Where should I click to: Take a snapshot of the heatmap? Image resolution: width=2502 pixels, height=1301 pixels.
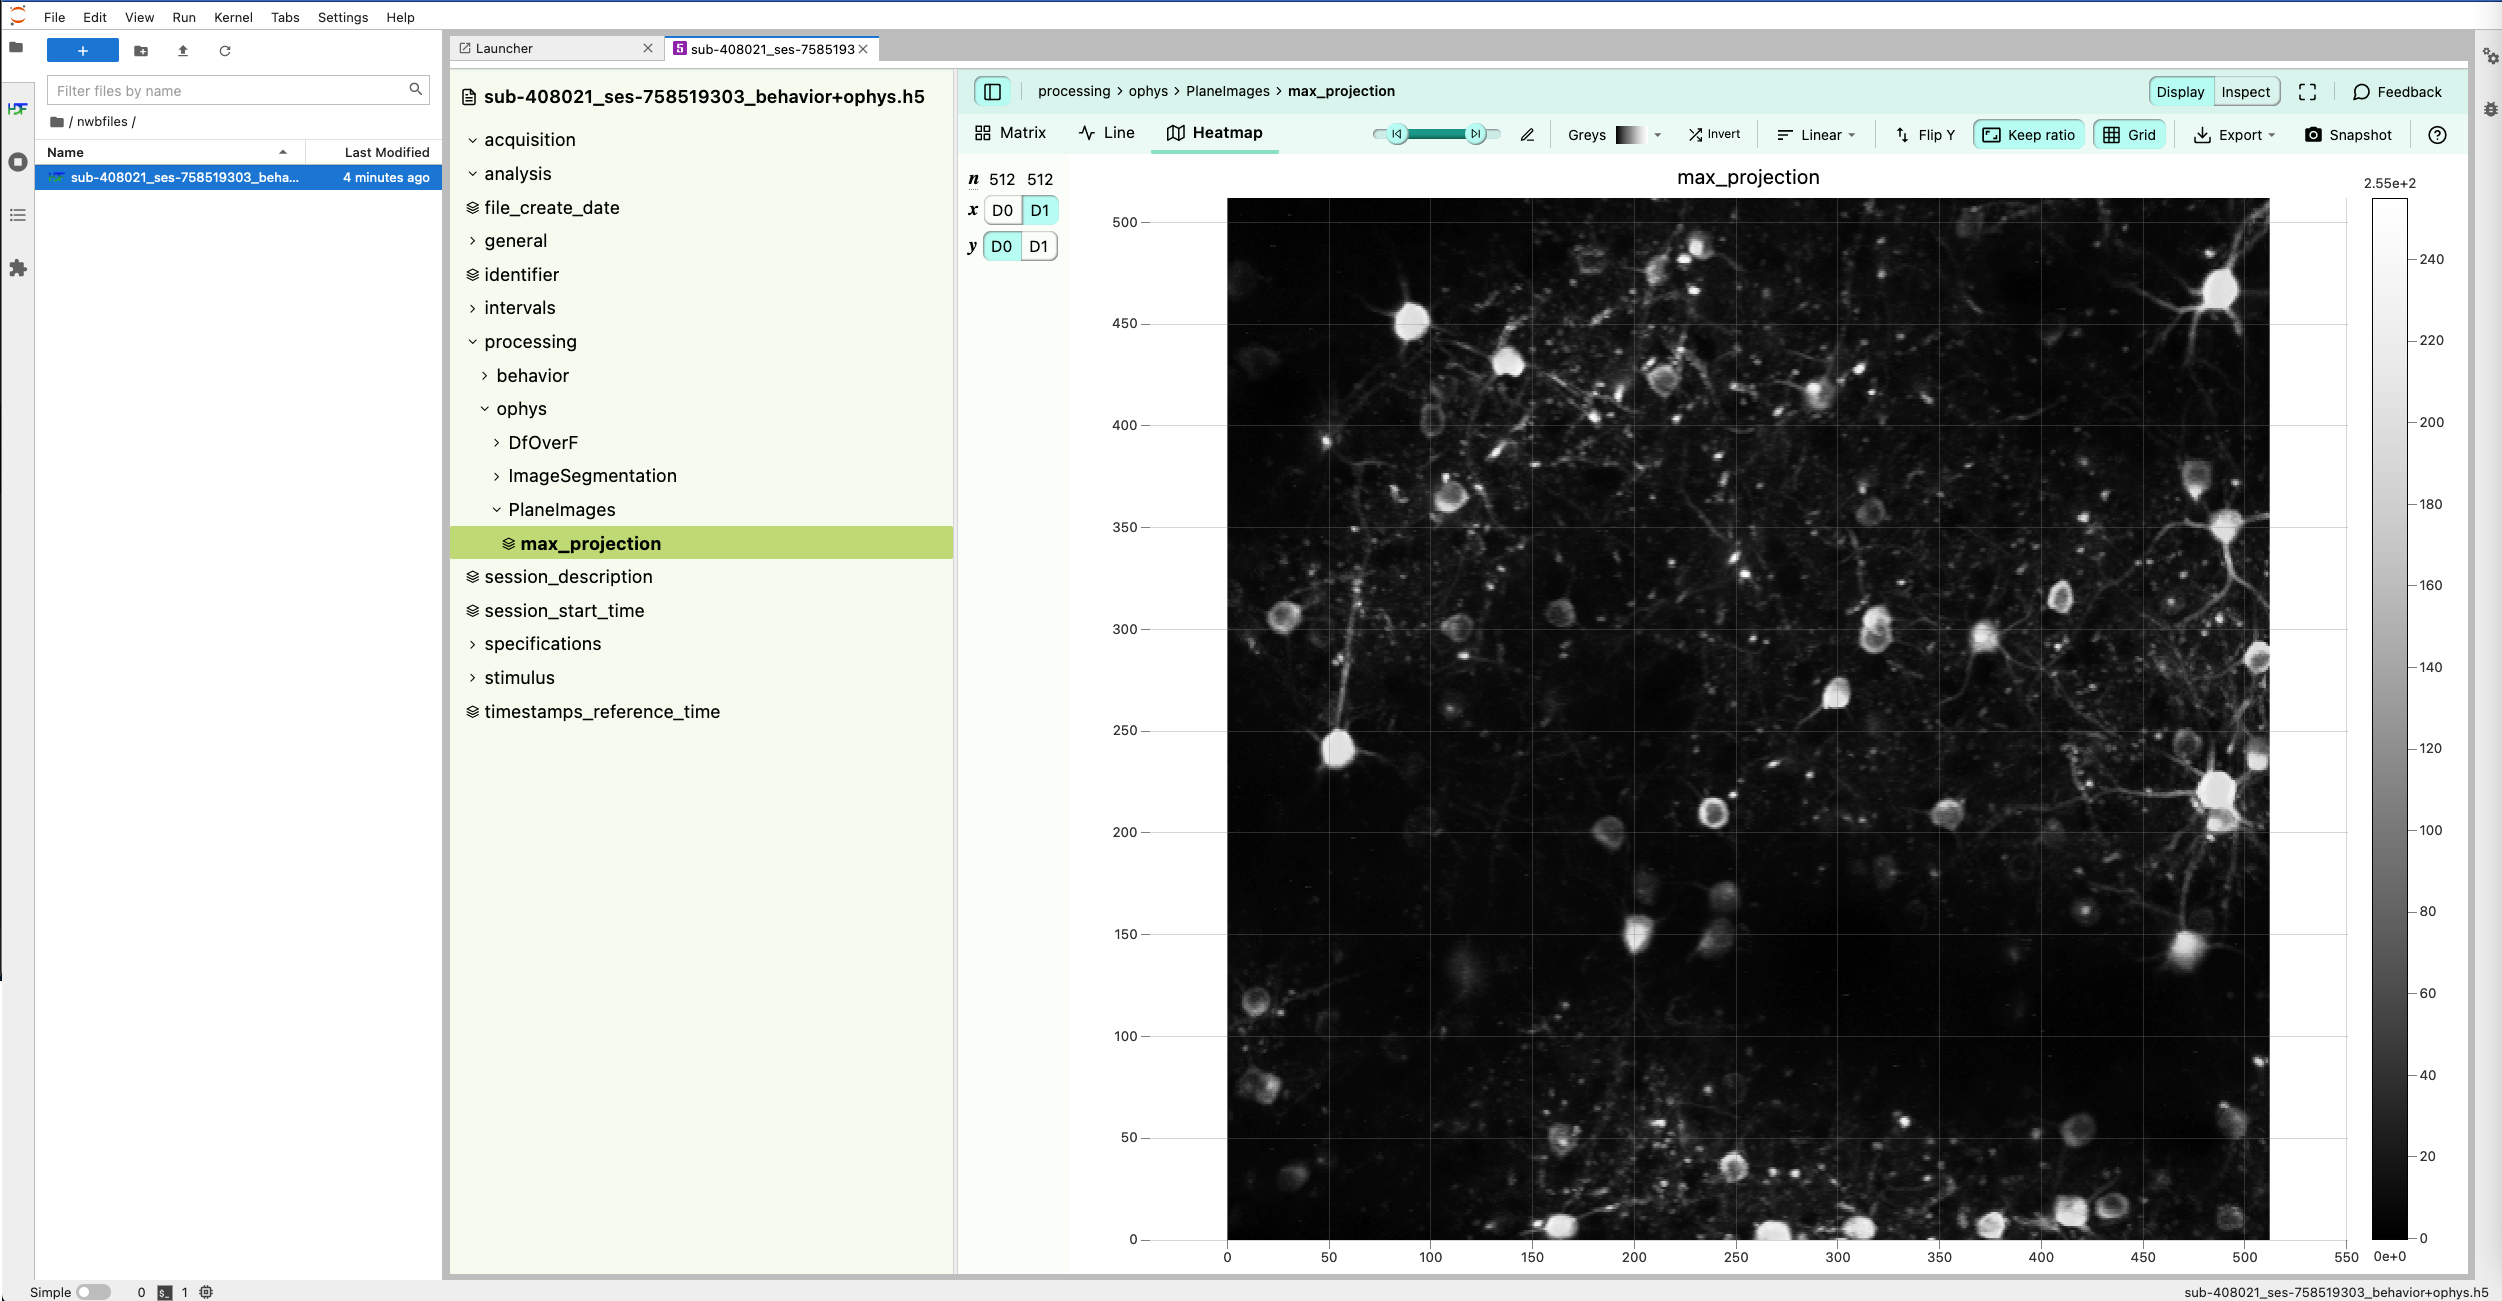click(x=2347, y=134)
